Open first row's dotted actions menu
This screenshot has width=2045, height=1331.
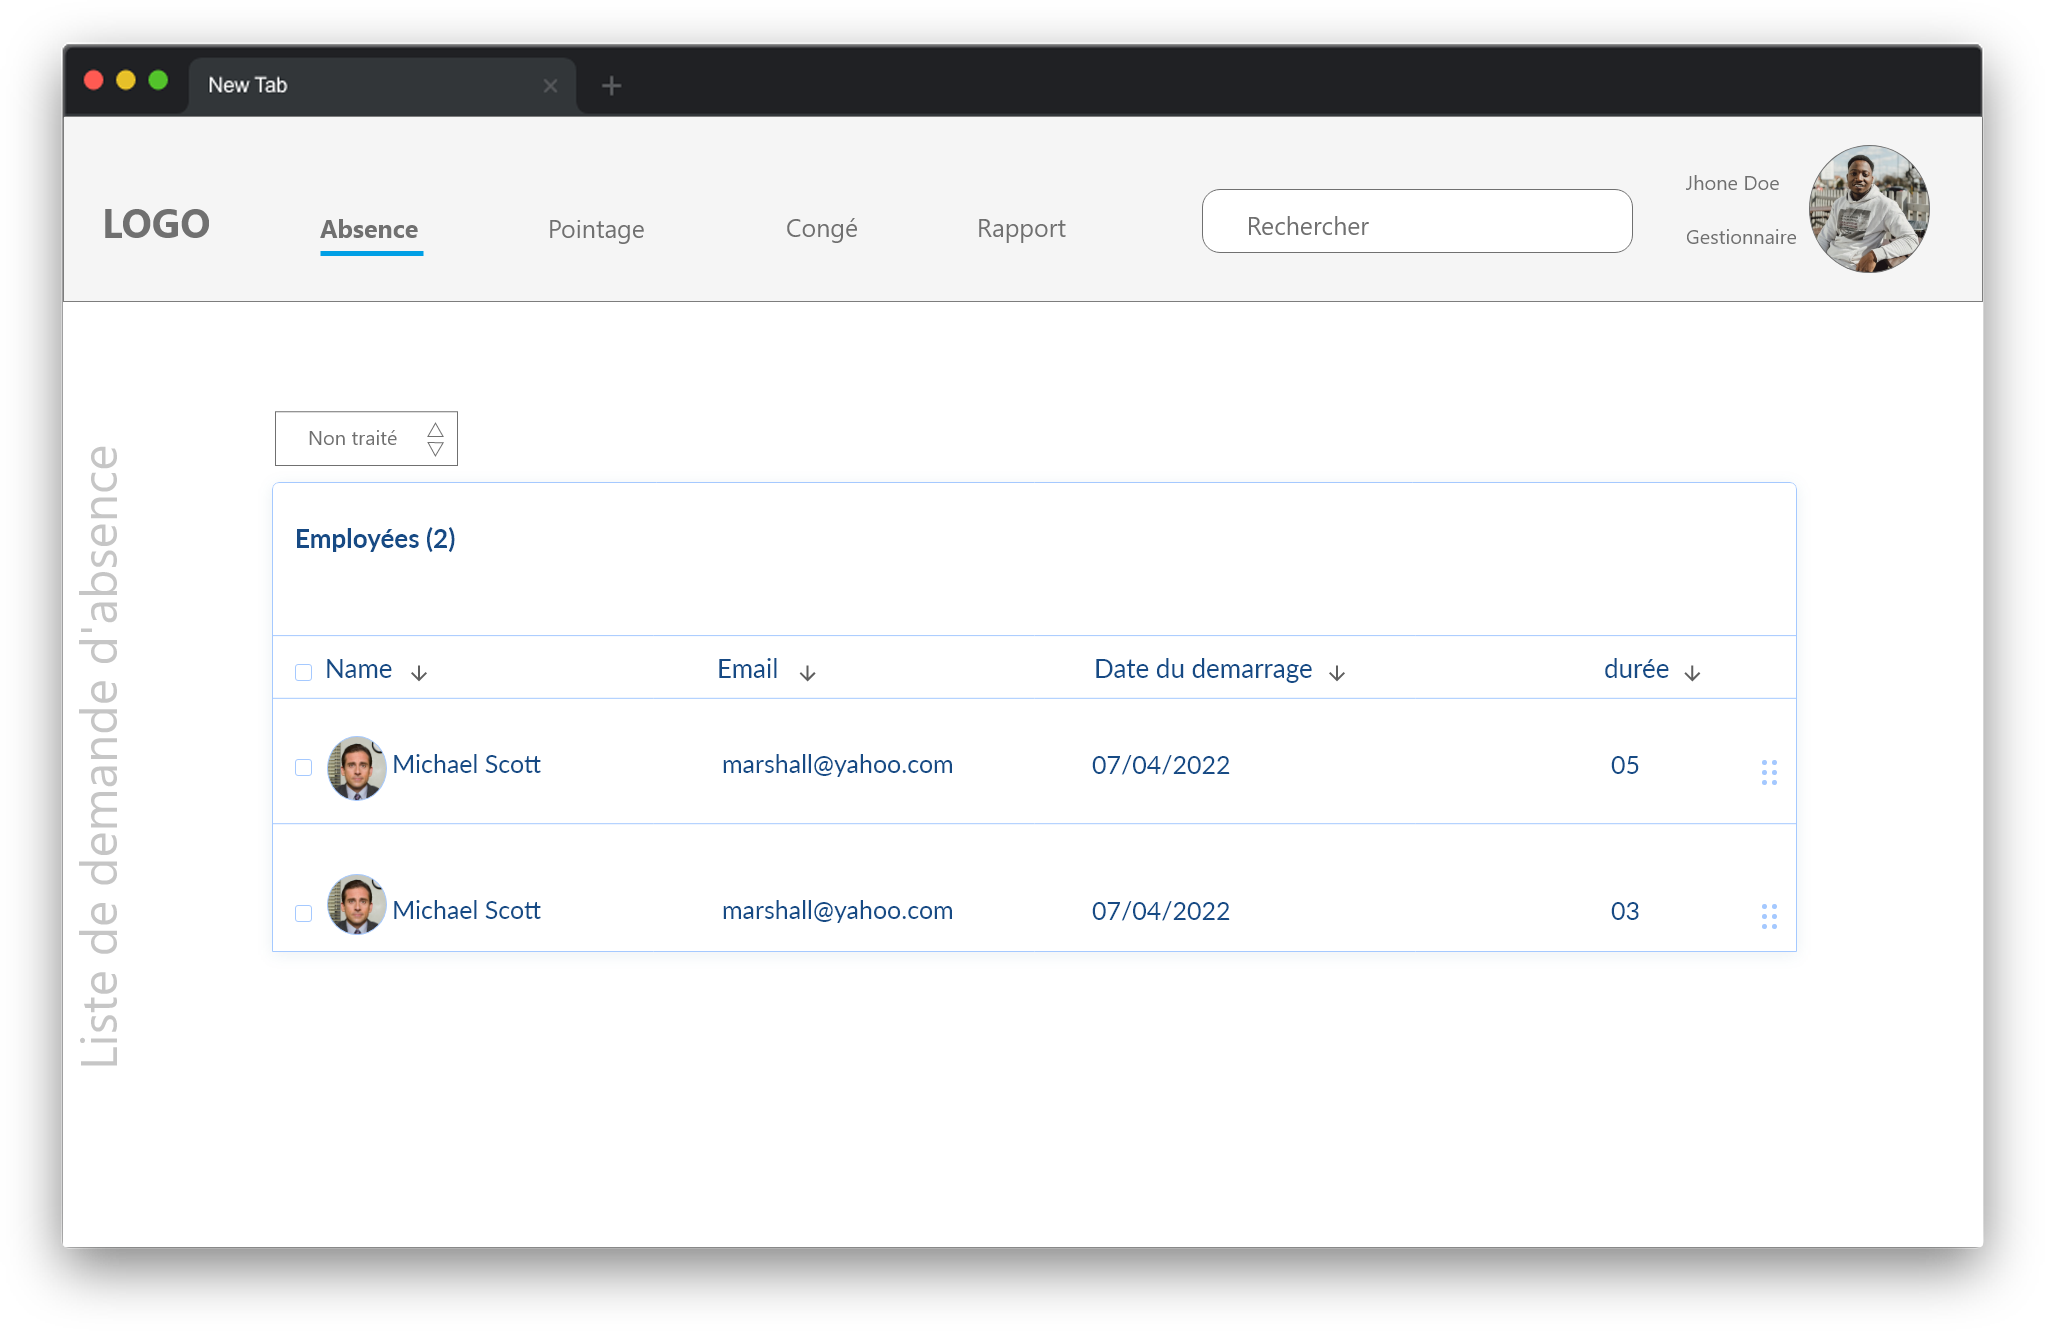1768,771
